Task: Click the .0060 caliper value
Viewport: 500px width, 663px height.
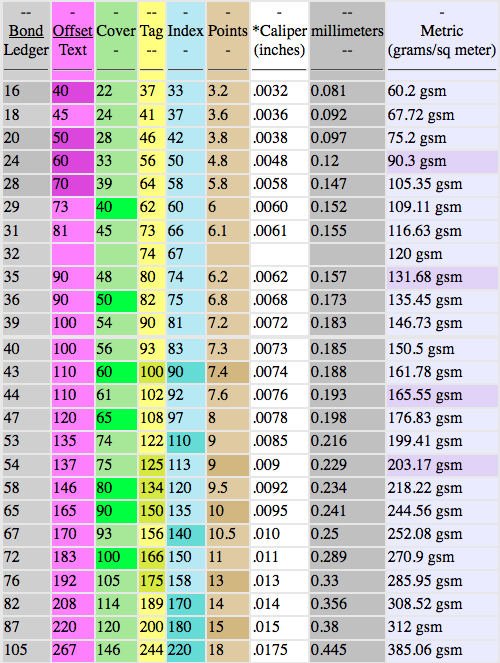Action: [270, 207]
